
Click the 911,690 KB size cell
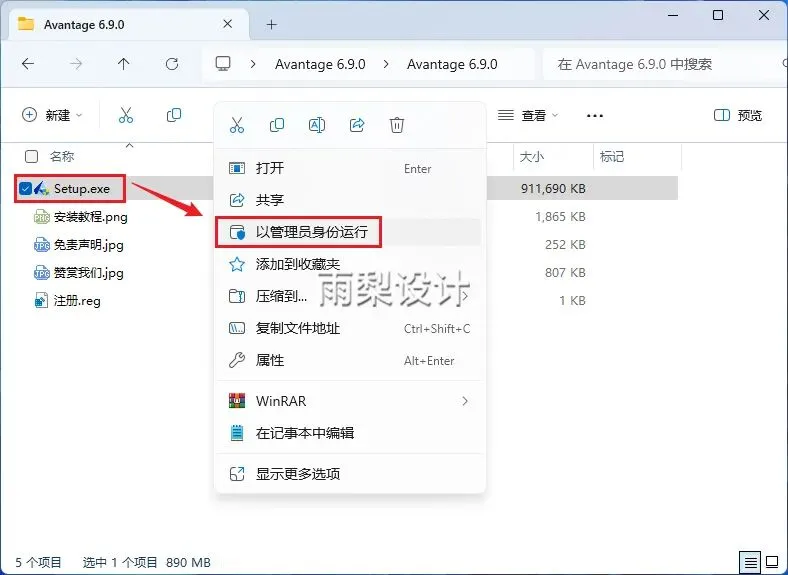553,188
